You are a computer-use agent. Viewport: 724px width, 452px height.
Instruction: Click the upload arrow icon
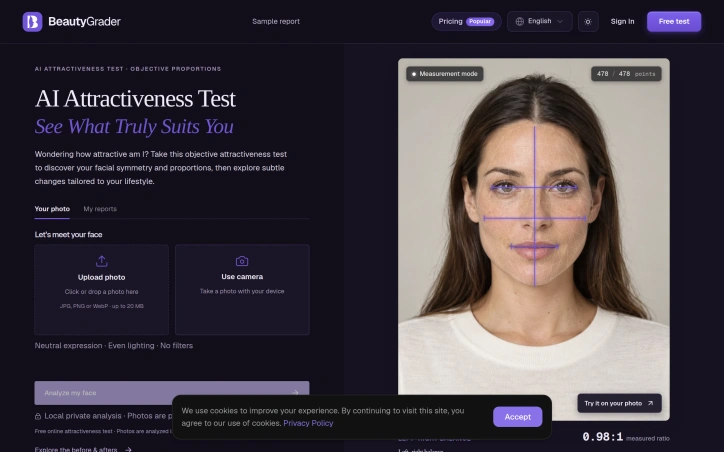click(x=102, y=261)
